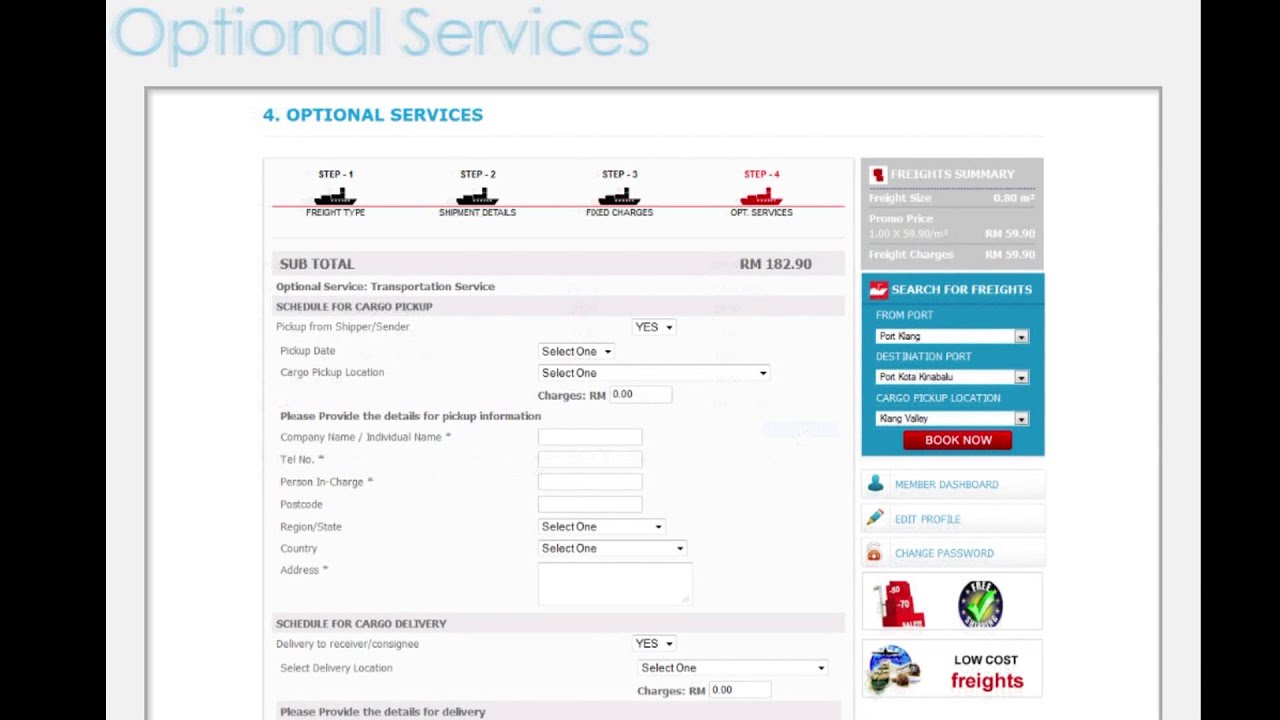The image size is (1280, 720).
Task: Go to Step 1 Freight Type label
Action: (335, 213)
